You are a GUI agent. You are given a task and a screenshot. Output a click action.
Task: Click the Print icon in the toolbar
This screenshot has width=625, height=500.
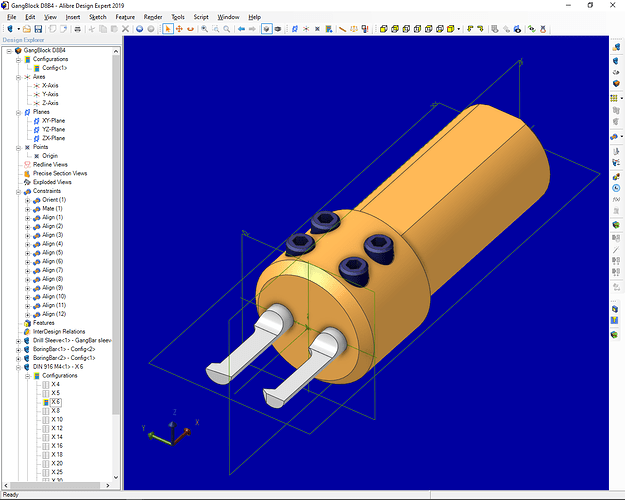pos(78,29)
